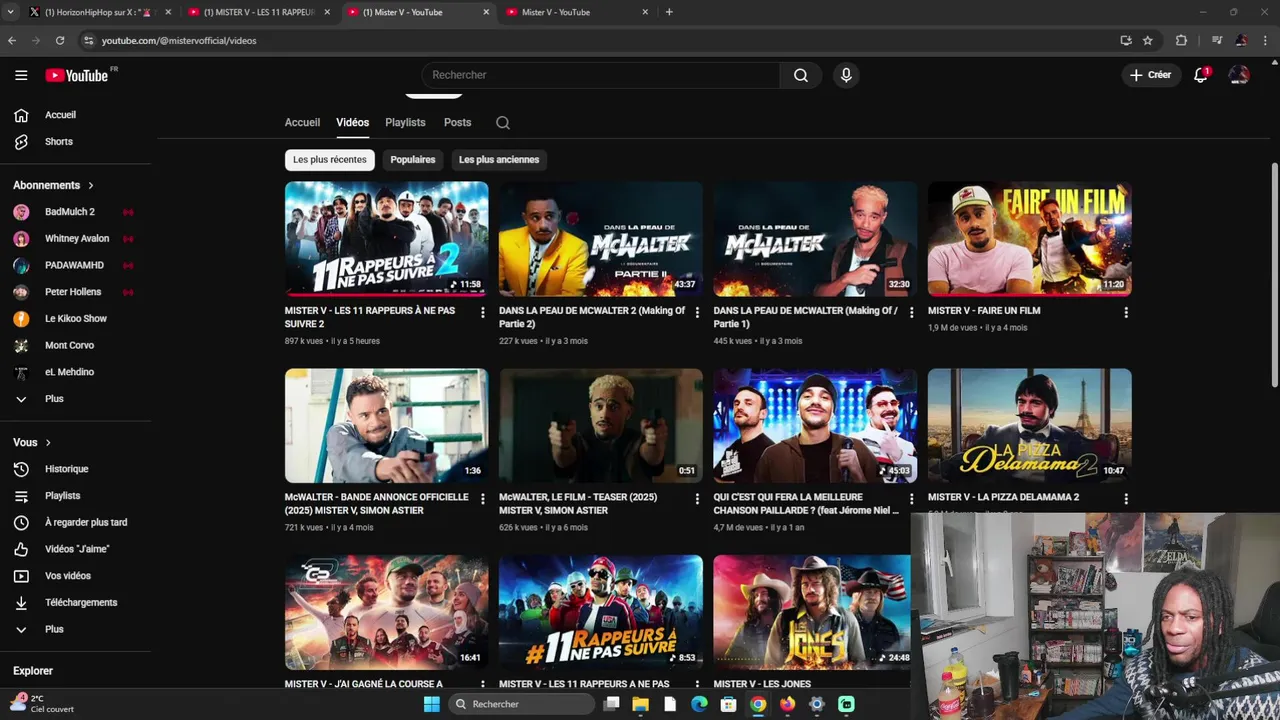This screenshot has width=1280, height=720.
Task: Play La Pizza Delamama 2 thumbnail
Action: tap(1030, 425)
